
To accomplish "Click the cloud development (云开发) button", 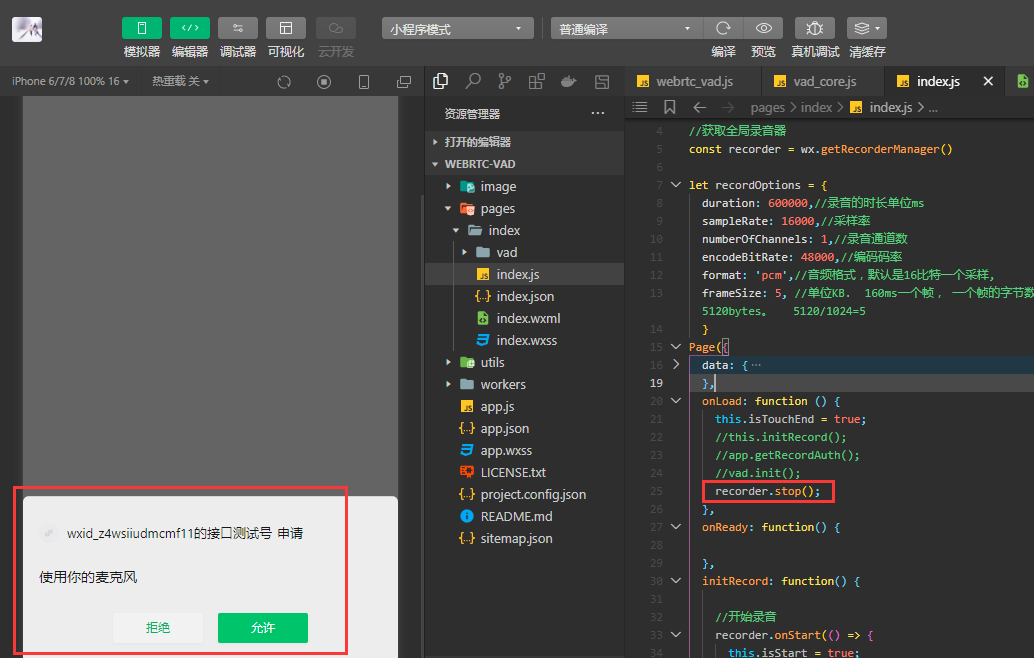I will pos(336,28).
